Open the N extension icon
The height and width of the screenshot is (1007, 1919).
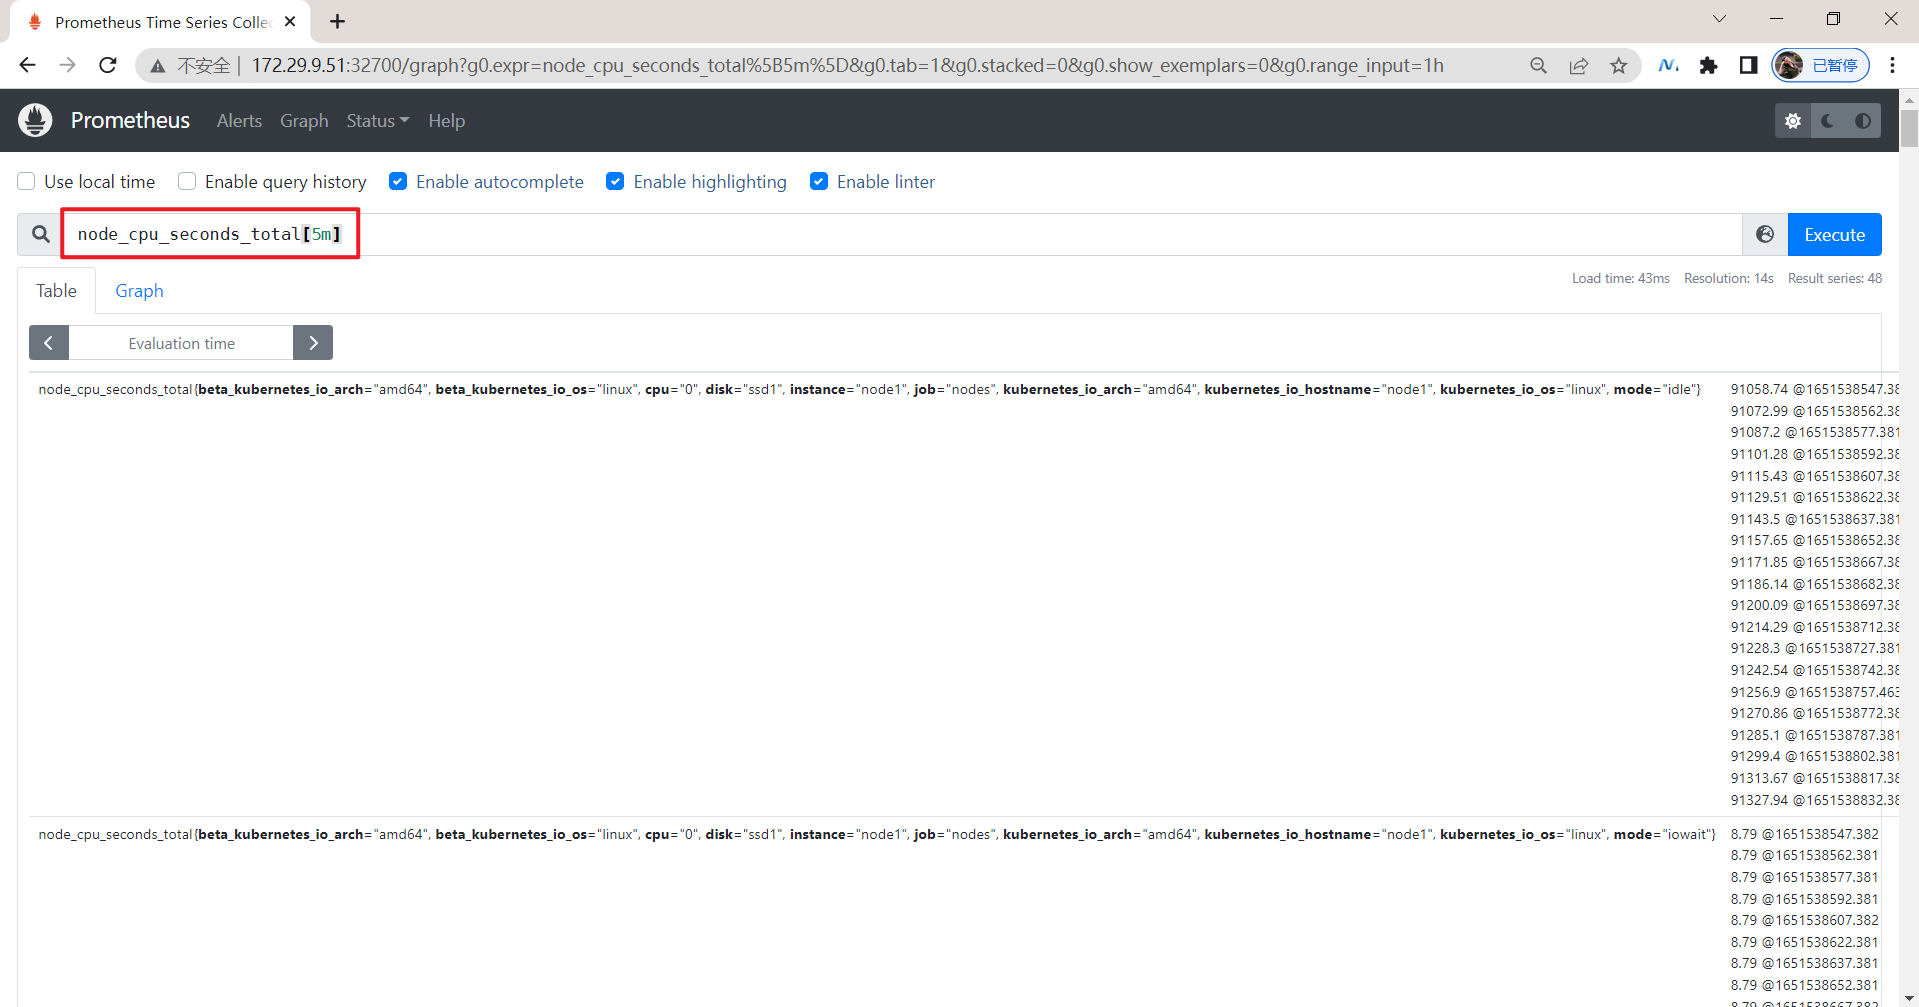click(x=1668, y=65)
